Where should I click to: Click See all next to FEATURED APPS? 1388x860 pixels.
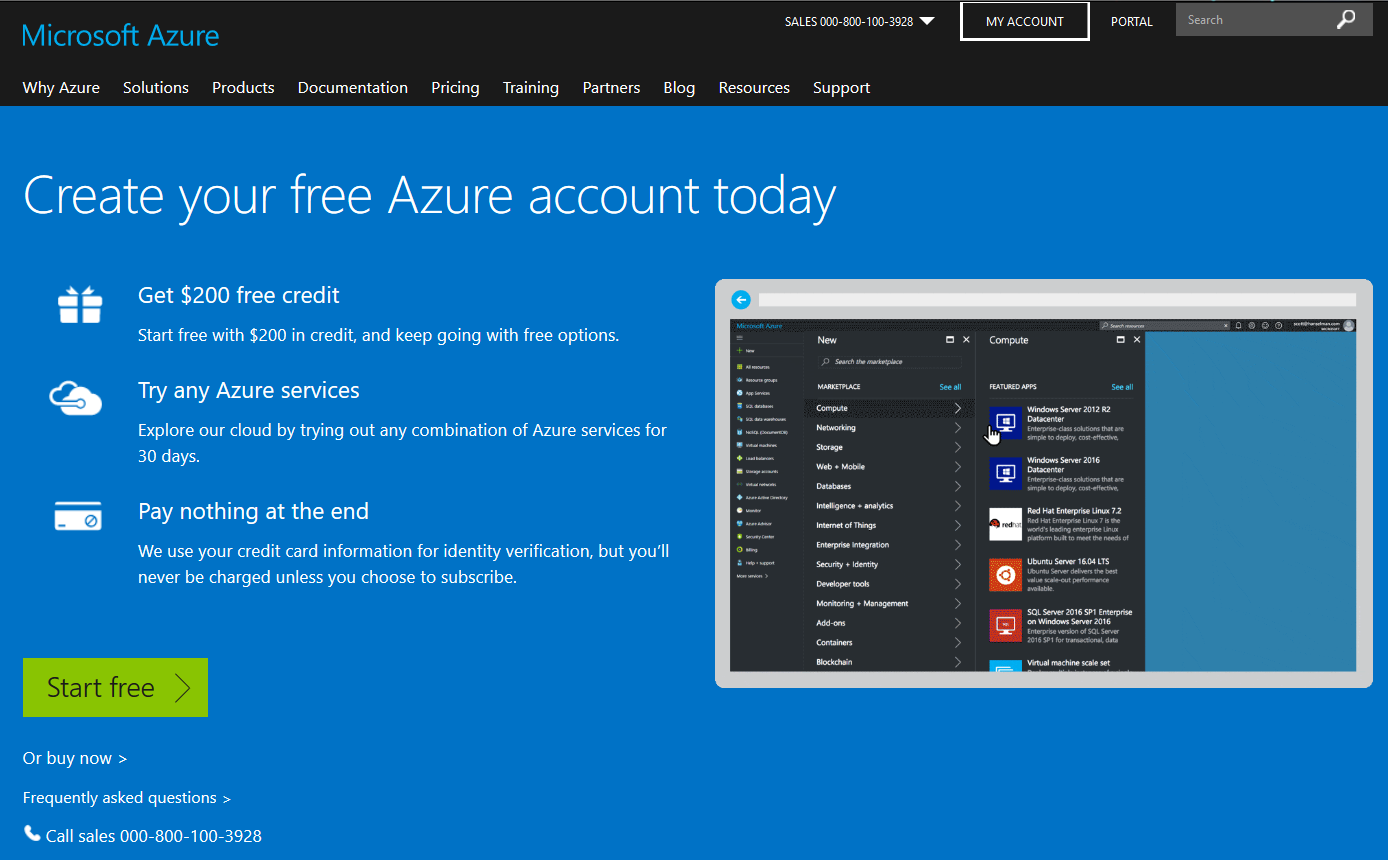click(1122, 387)
